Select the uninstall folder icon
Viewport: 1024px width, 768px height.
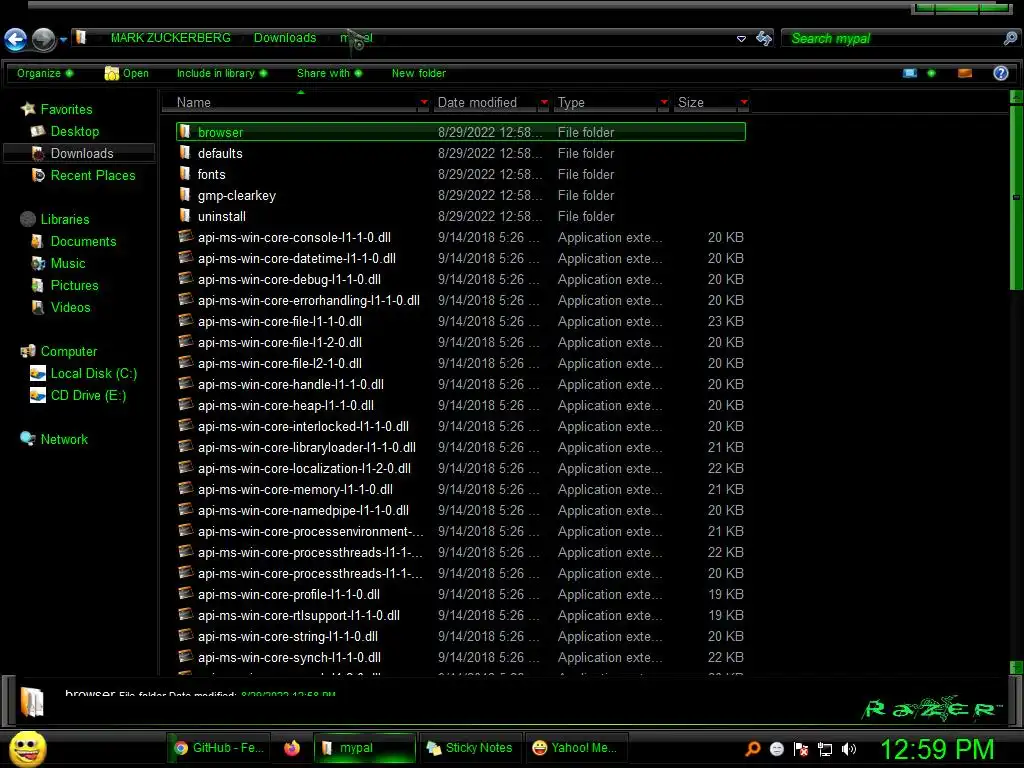tap(185, 216)
